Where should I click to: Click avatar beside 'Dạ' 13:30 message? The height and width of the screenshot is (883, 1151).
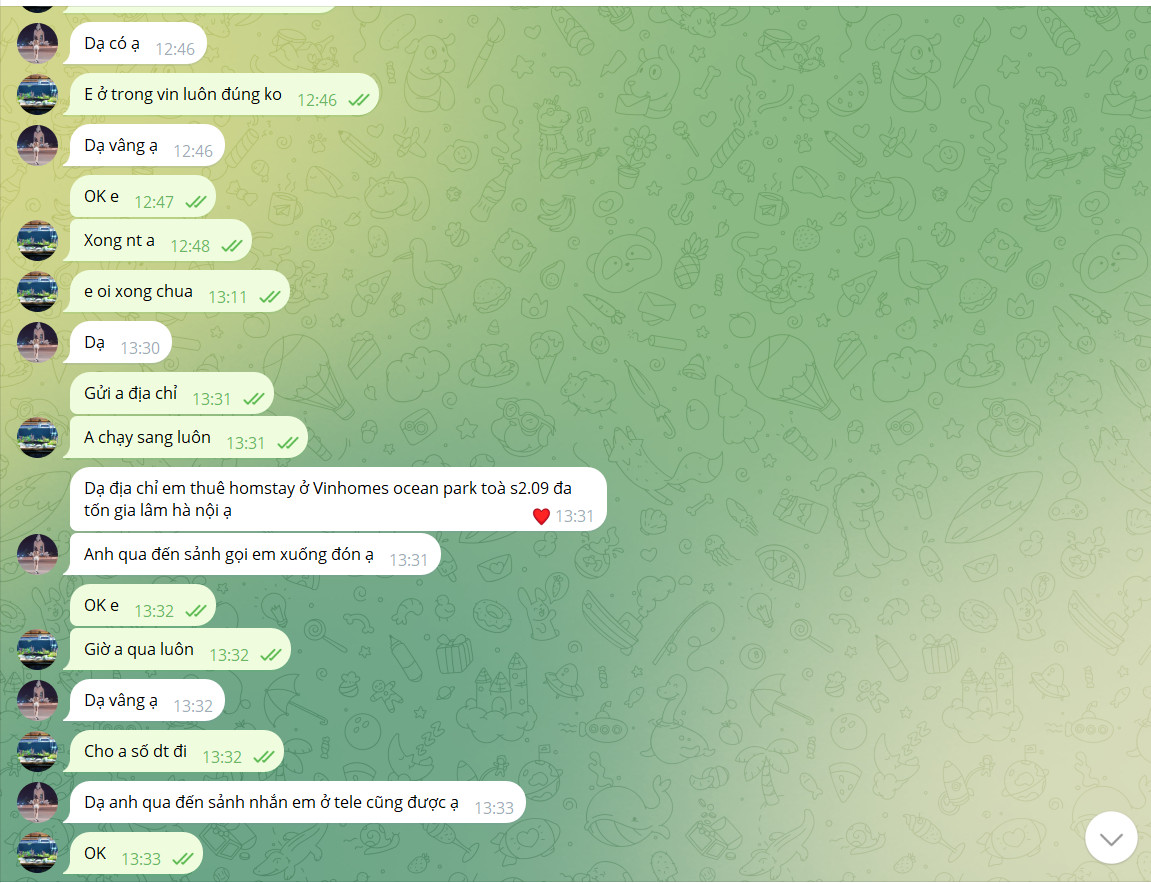[37, 342]
